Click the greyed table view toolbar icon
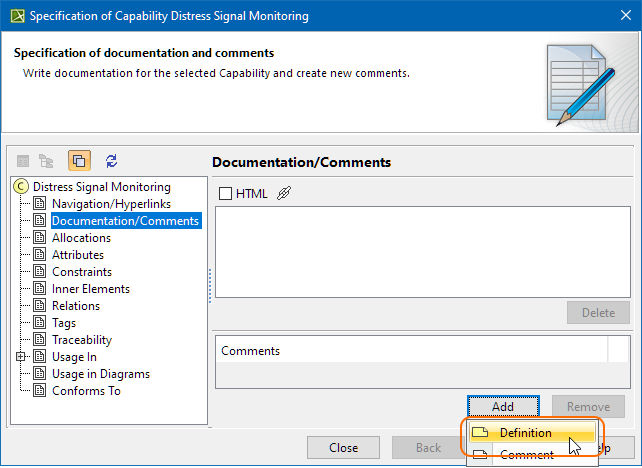 click(23, 160)
